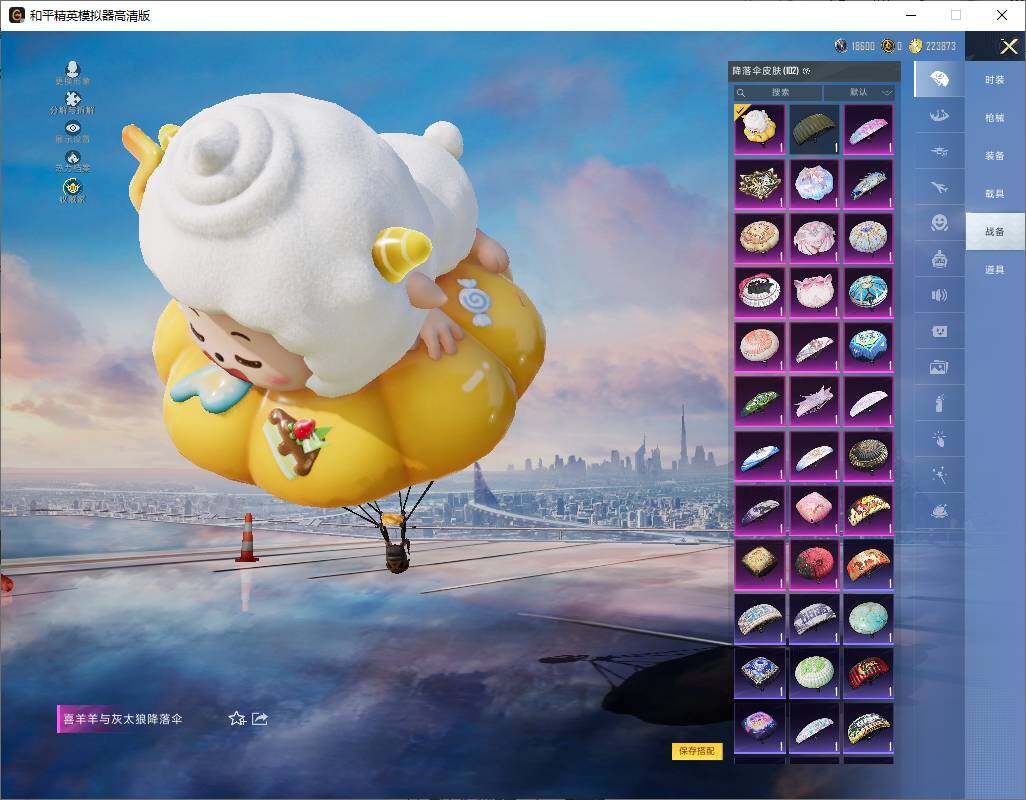Screen dimensions: 1026x800
Task: Select the pink square pillow parachute
Action: tap(814, 510)
